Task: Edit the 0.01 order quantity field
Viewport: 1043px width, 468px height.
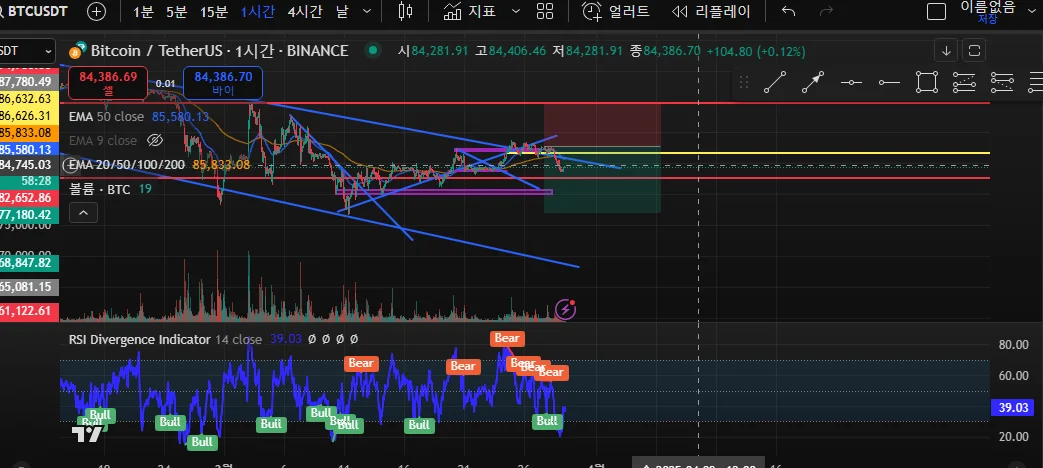Action: [166, 84]
